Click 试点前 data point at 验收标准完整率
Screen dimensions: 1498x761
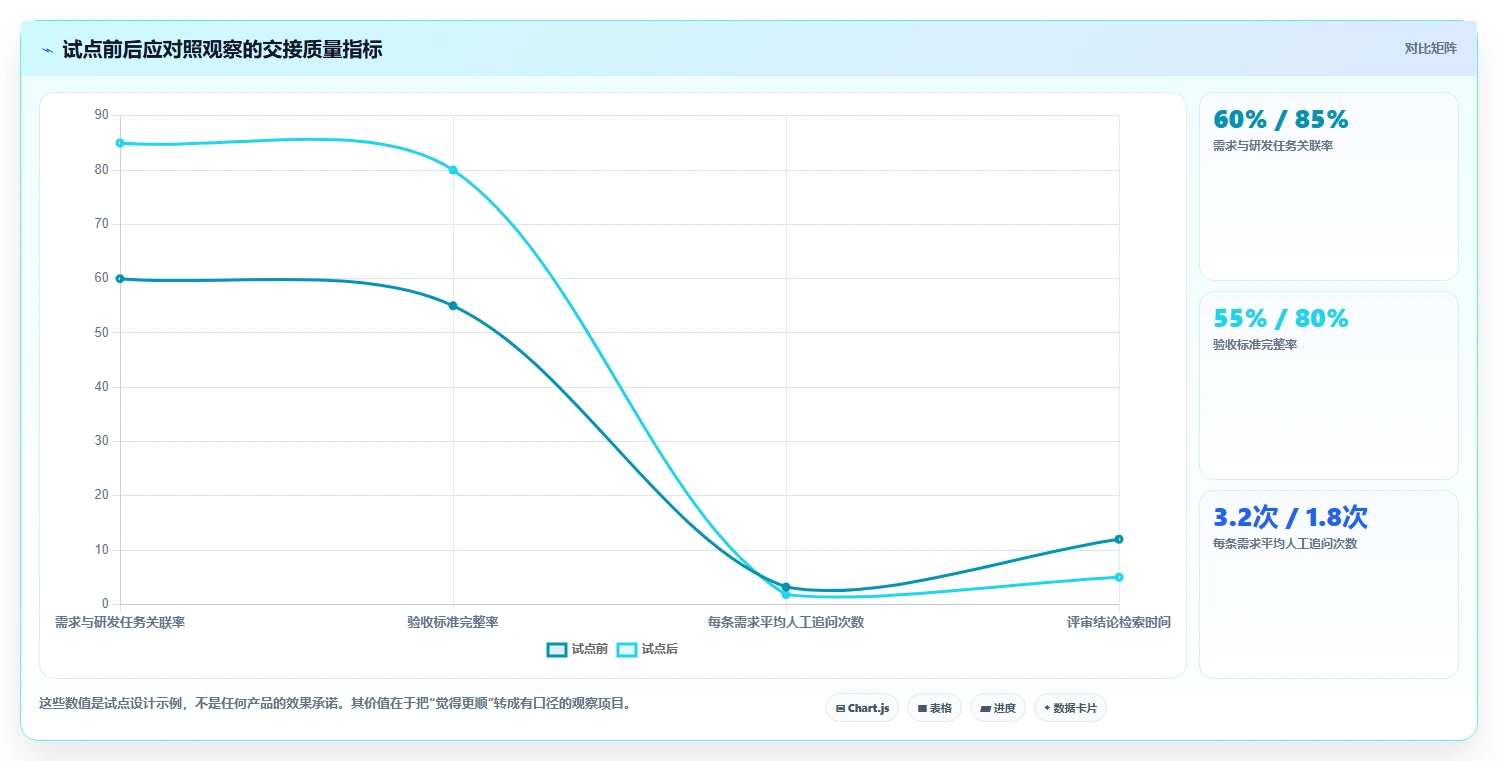pyautogui.click(x=453, y=306)
